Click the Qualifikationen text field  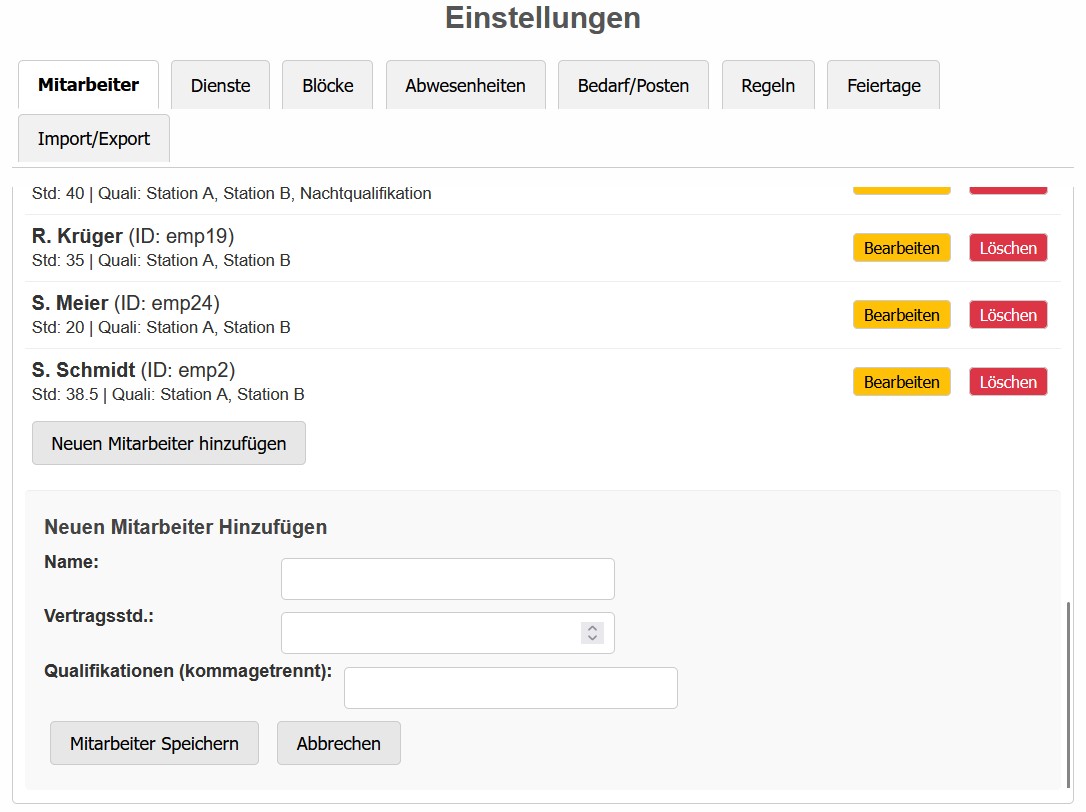point(510,688)
